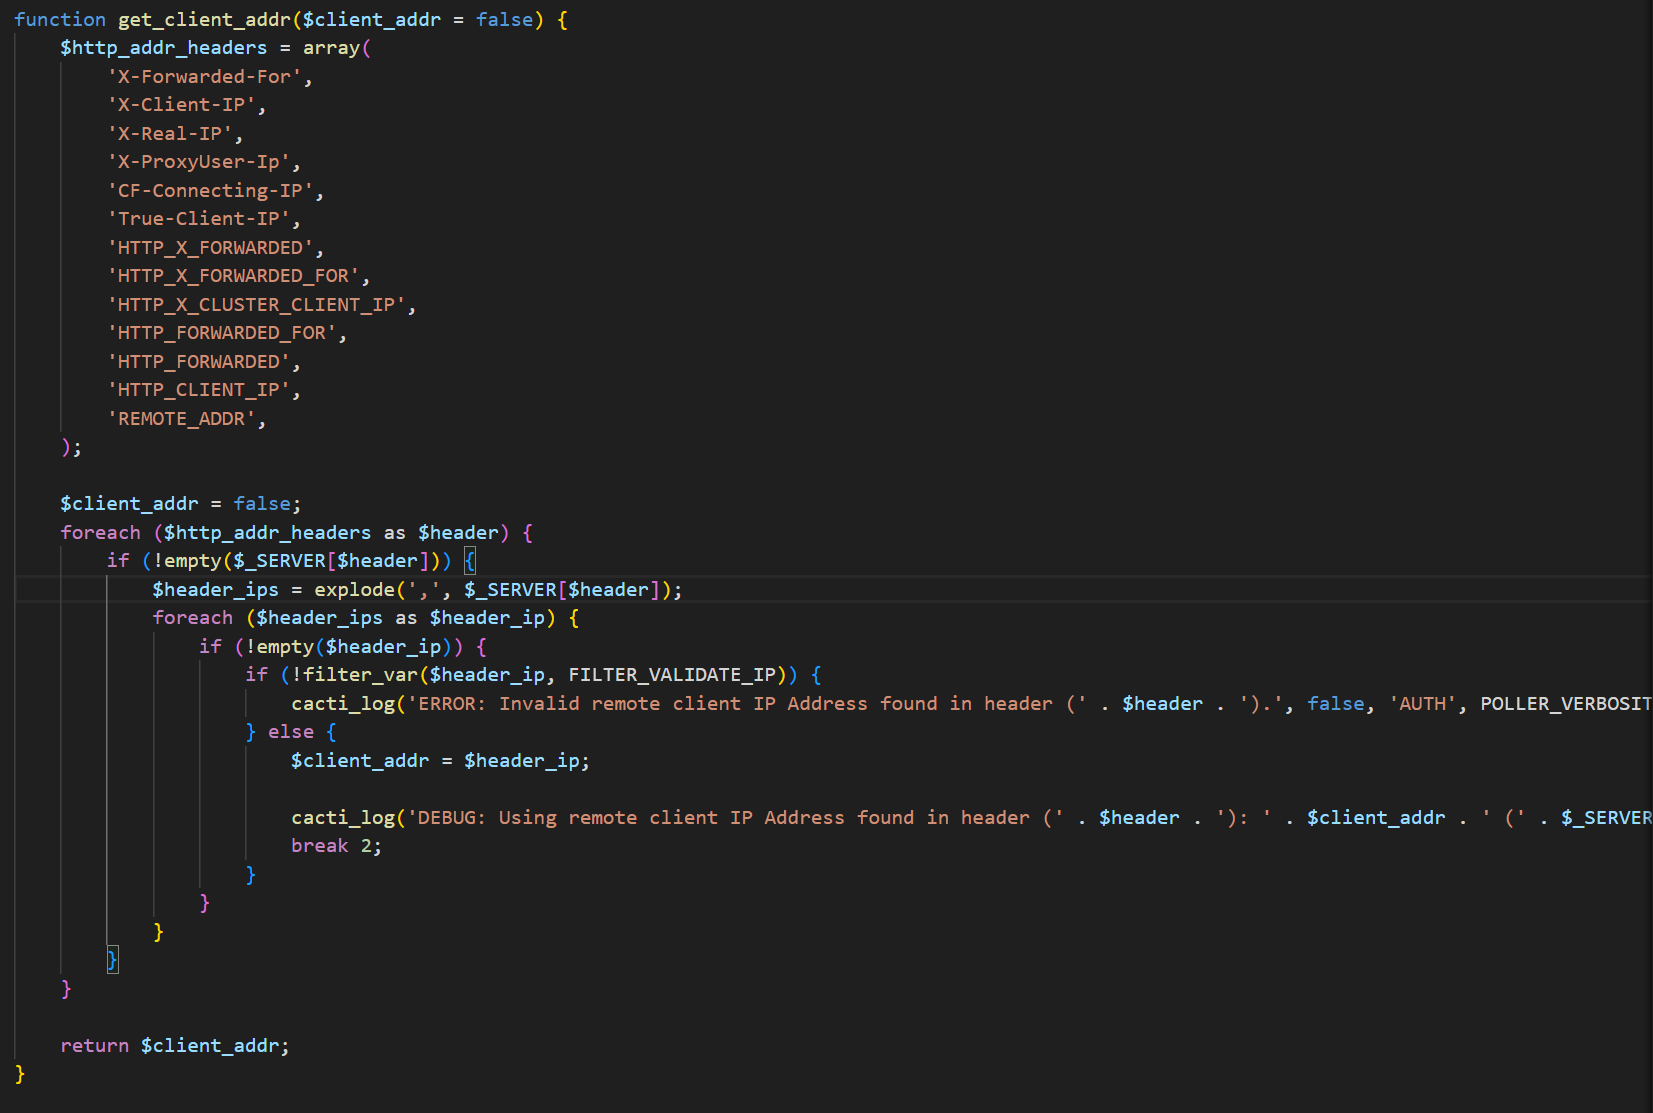Click the 'REMOTE_ADDR' string
Viewport: 1653px width, 1113px height.
click(182, 419)
